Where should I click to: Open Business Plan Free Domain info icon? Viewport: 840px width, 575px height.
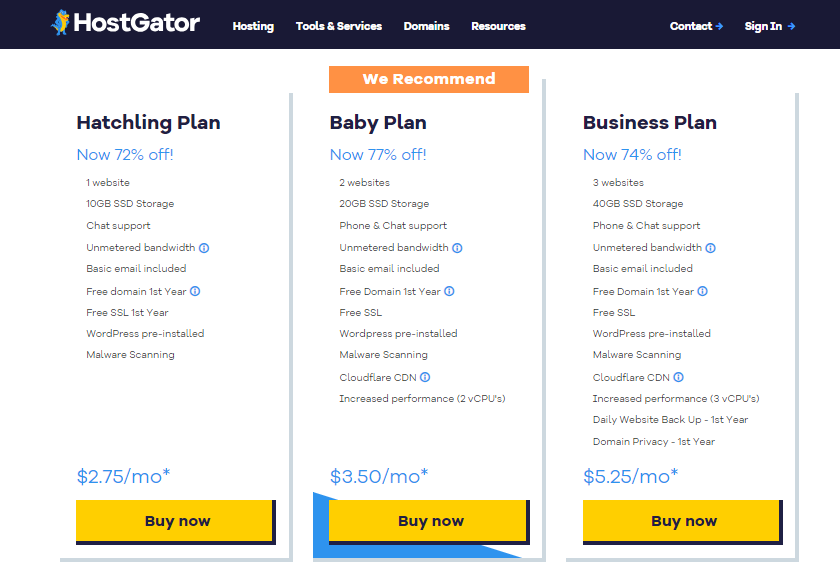coord(702,291)
